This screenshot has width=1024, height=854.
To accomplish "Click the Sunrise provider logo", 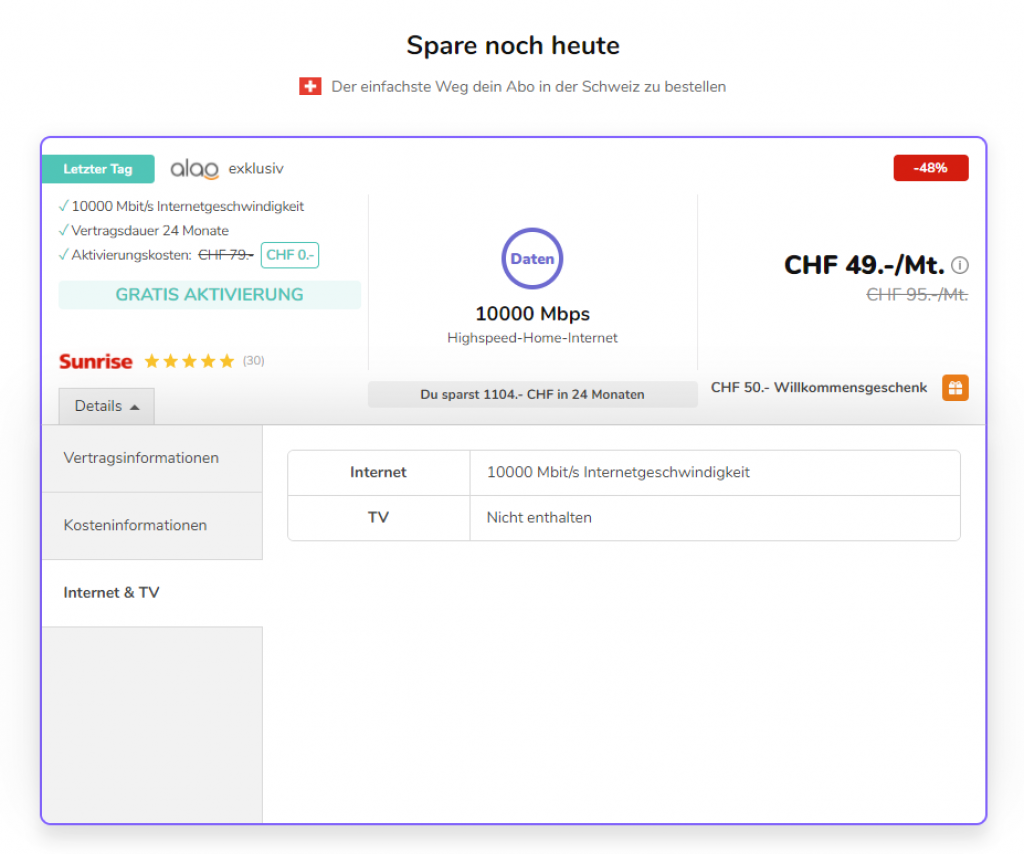I will tap(95, 361).
